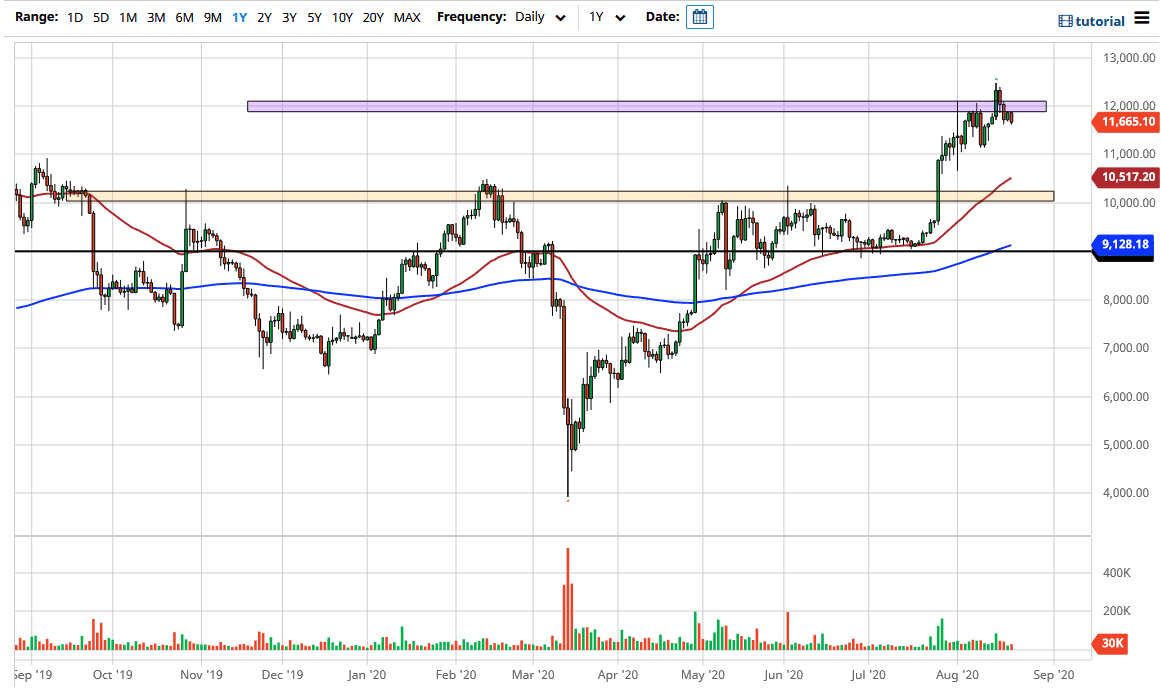Select the 10Y range option
Viewport: 1161px width, 691px height.
pyautogui.click(x=341, y=17)
